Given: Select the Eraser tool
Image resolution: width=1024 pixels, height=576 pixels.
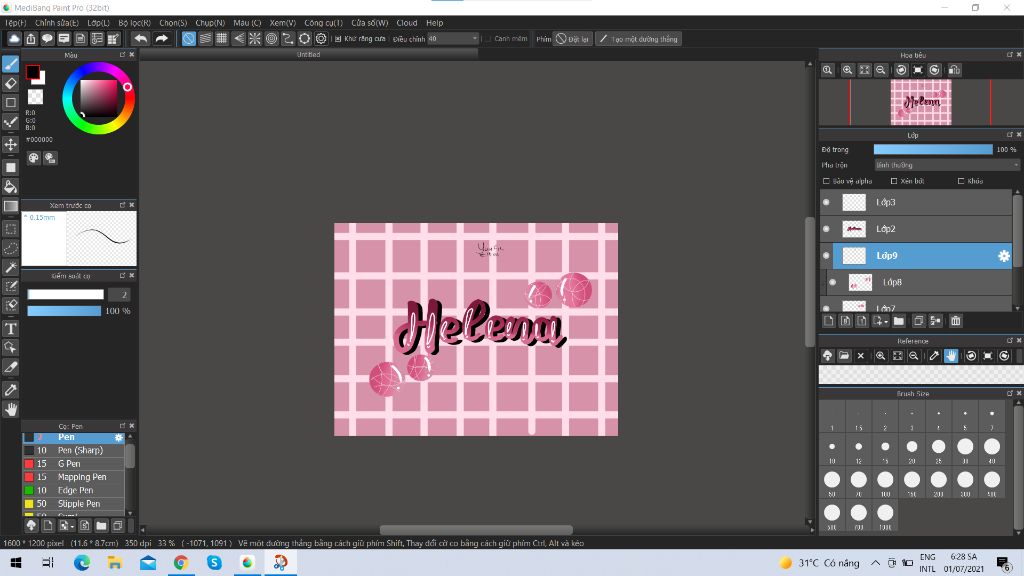Looking at the screenshot, I should point(10,84).
